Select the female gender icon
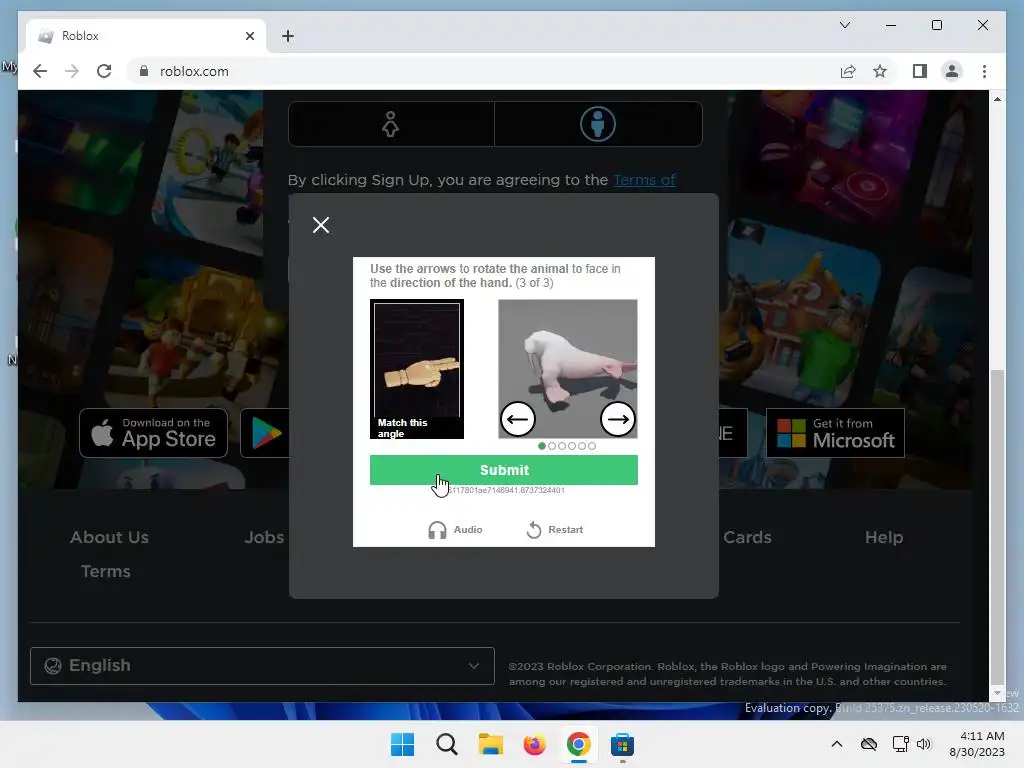The width and height of the screenshot is (1024, 768). tap(391, 124)
